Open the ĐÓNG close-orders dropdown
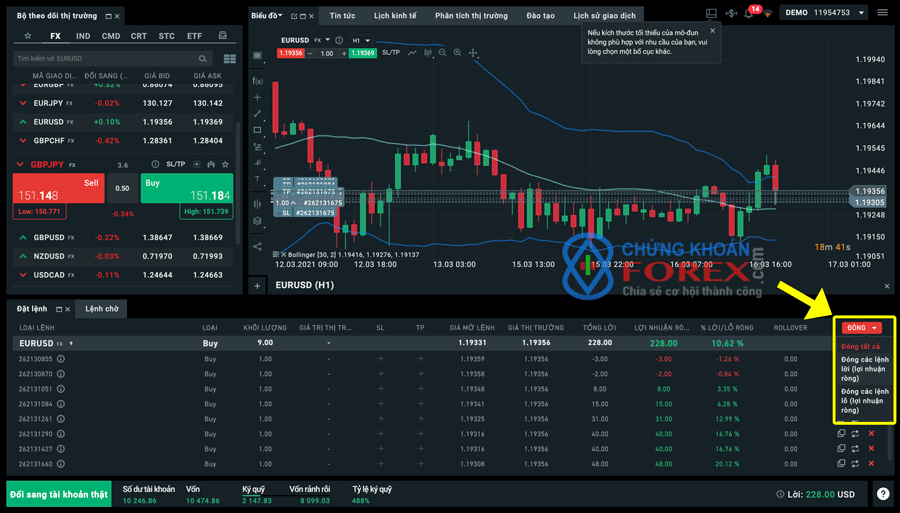 (x=861, y=328)
